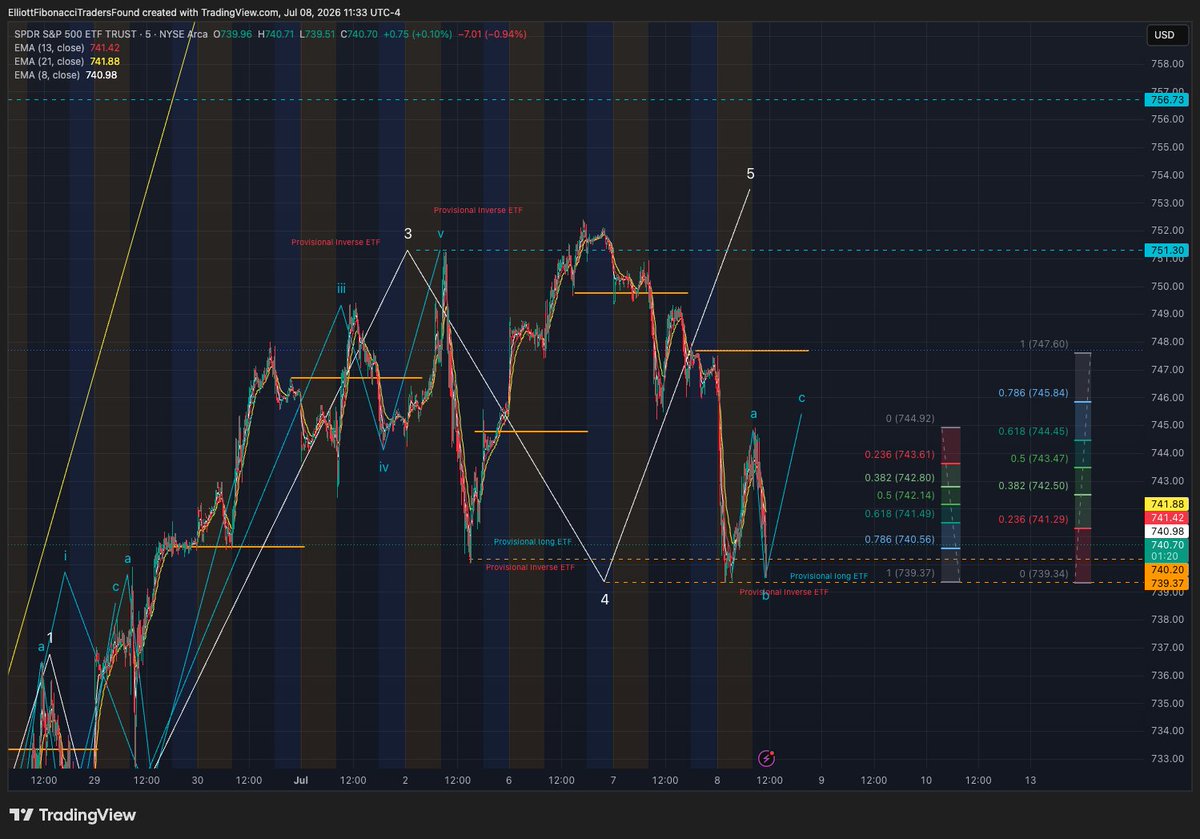Click the cyan 751.30 price label
The height and width of the screenshot is (839, 1200).
tap(1168, 250)
